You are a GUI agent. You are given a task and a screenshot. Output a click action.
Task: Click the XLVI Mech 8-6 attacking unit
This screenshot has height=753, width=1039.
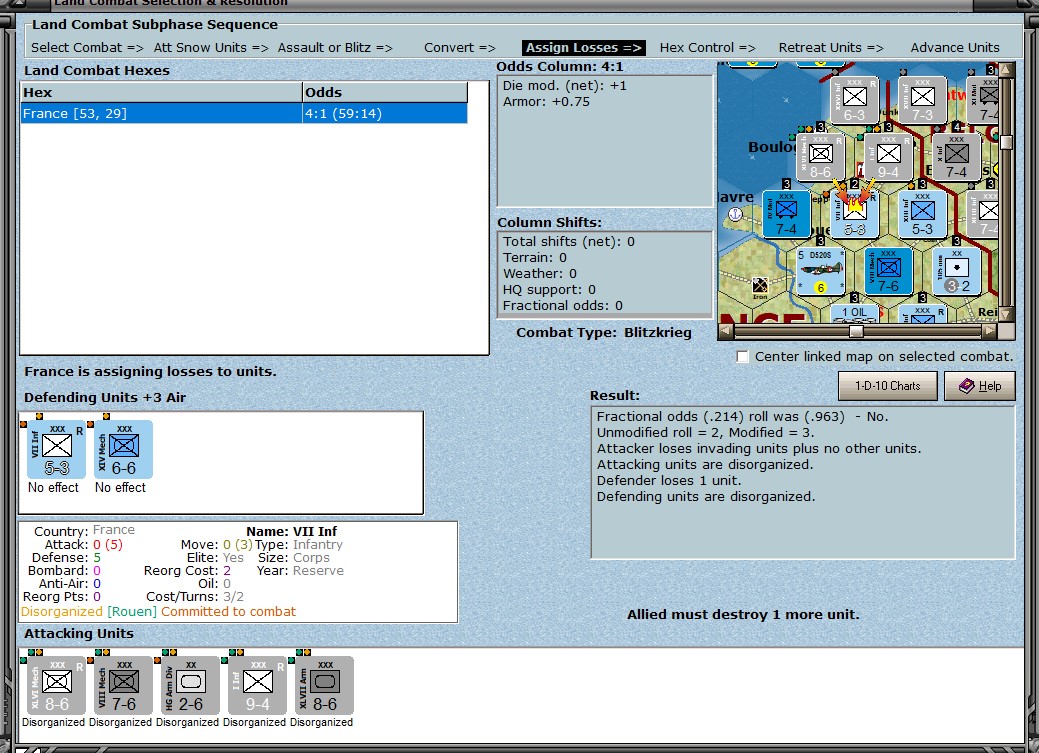(56, 685)
